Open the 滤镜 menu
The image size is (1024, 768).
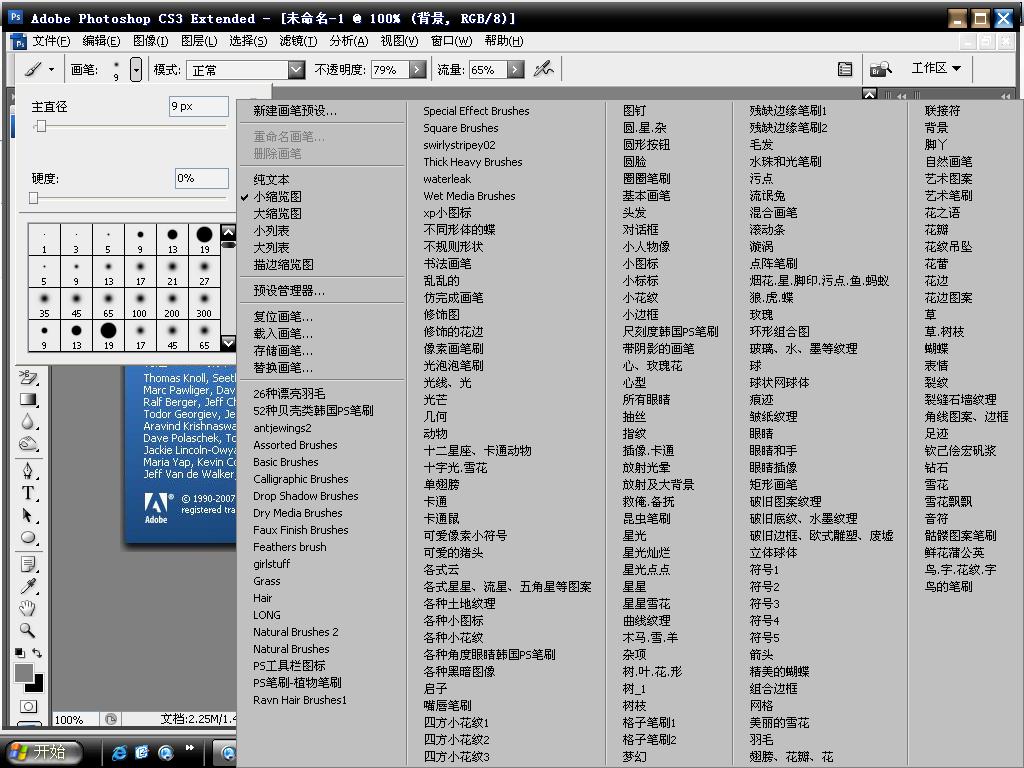(x=297, y=41)
